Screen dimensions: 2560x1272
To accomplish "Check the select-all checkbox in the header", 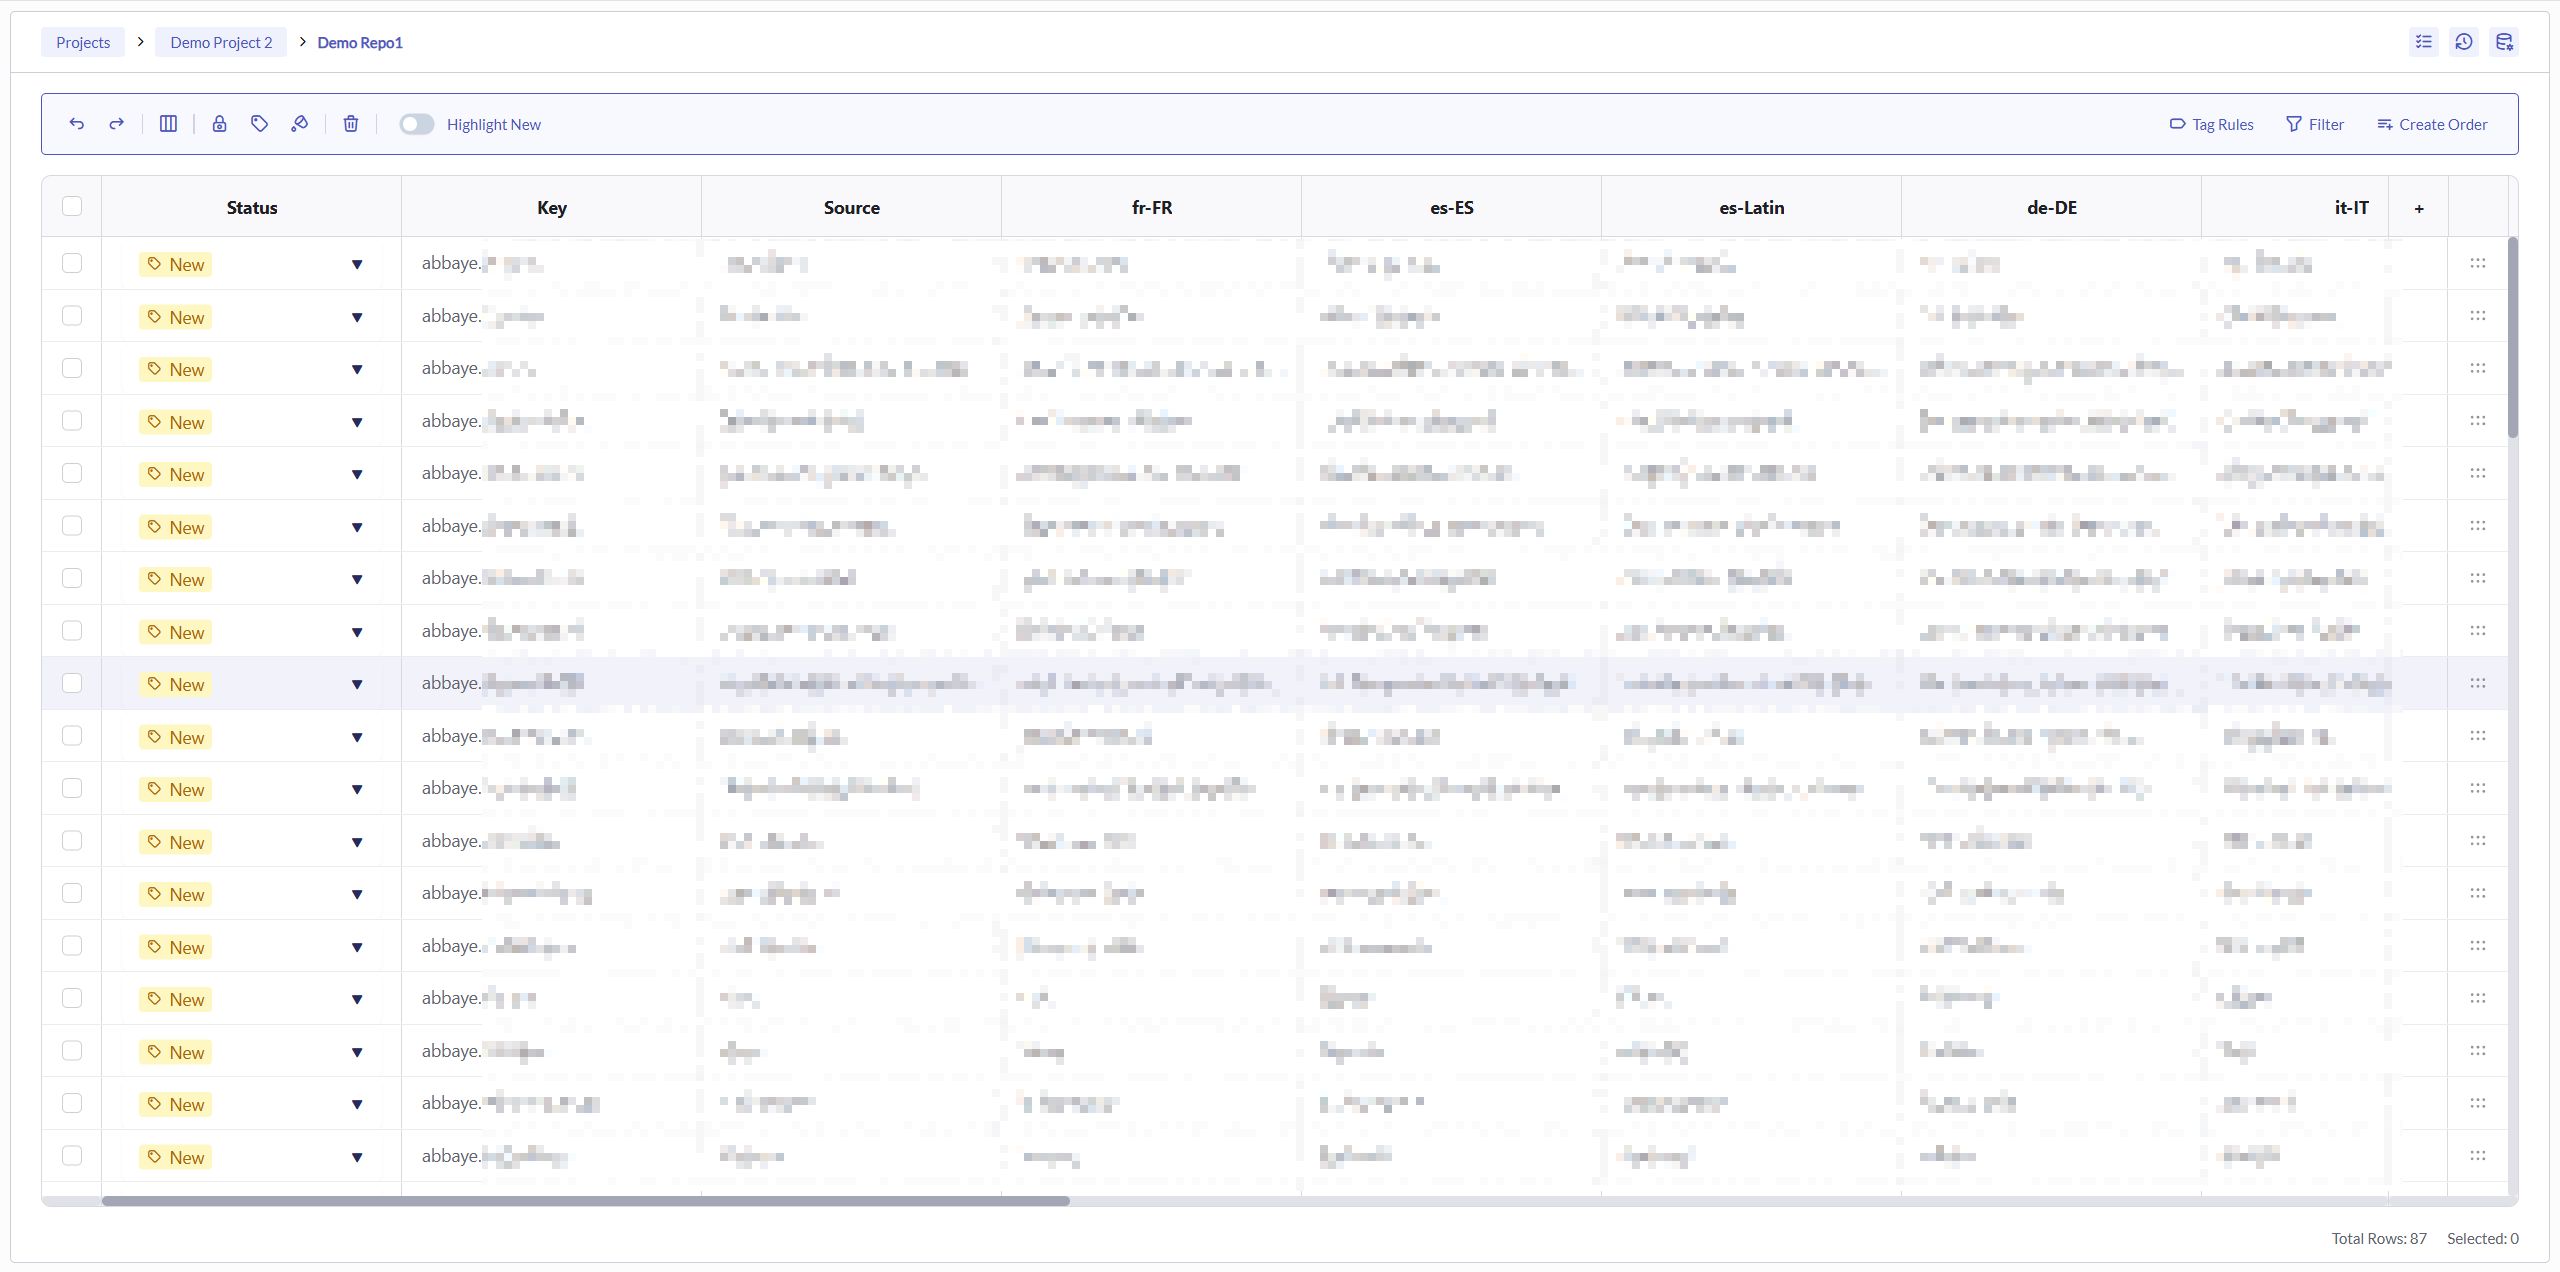I will coord(71,206).
